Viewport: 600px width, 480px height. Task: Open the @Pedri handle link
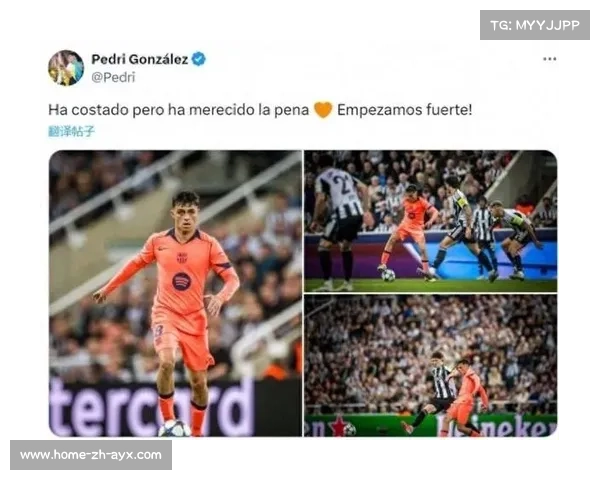pyautogui.click(x=113, y=77)
